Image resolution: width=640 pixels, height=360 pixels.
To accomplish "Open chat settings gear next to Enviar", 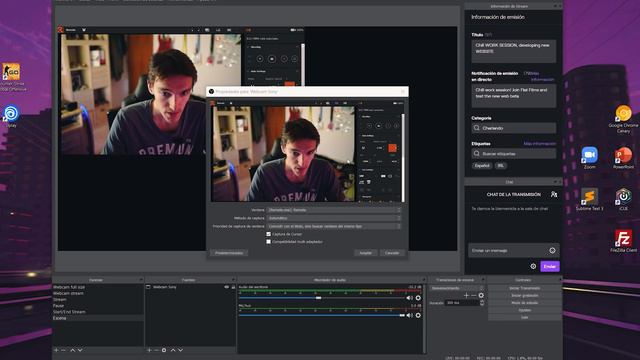I will pyautogui.click(x=533, y=266).
